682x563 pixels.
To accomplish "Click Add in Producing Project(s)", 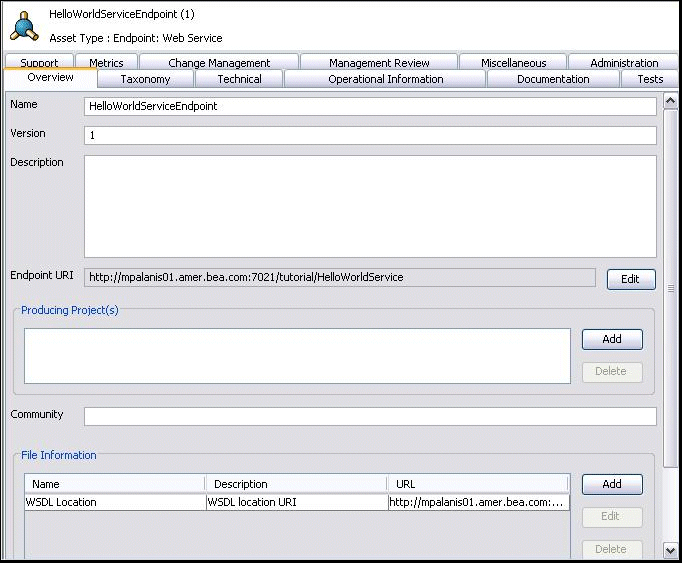I will (612, 339).
